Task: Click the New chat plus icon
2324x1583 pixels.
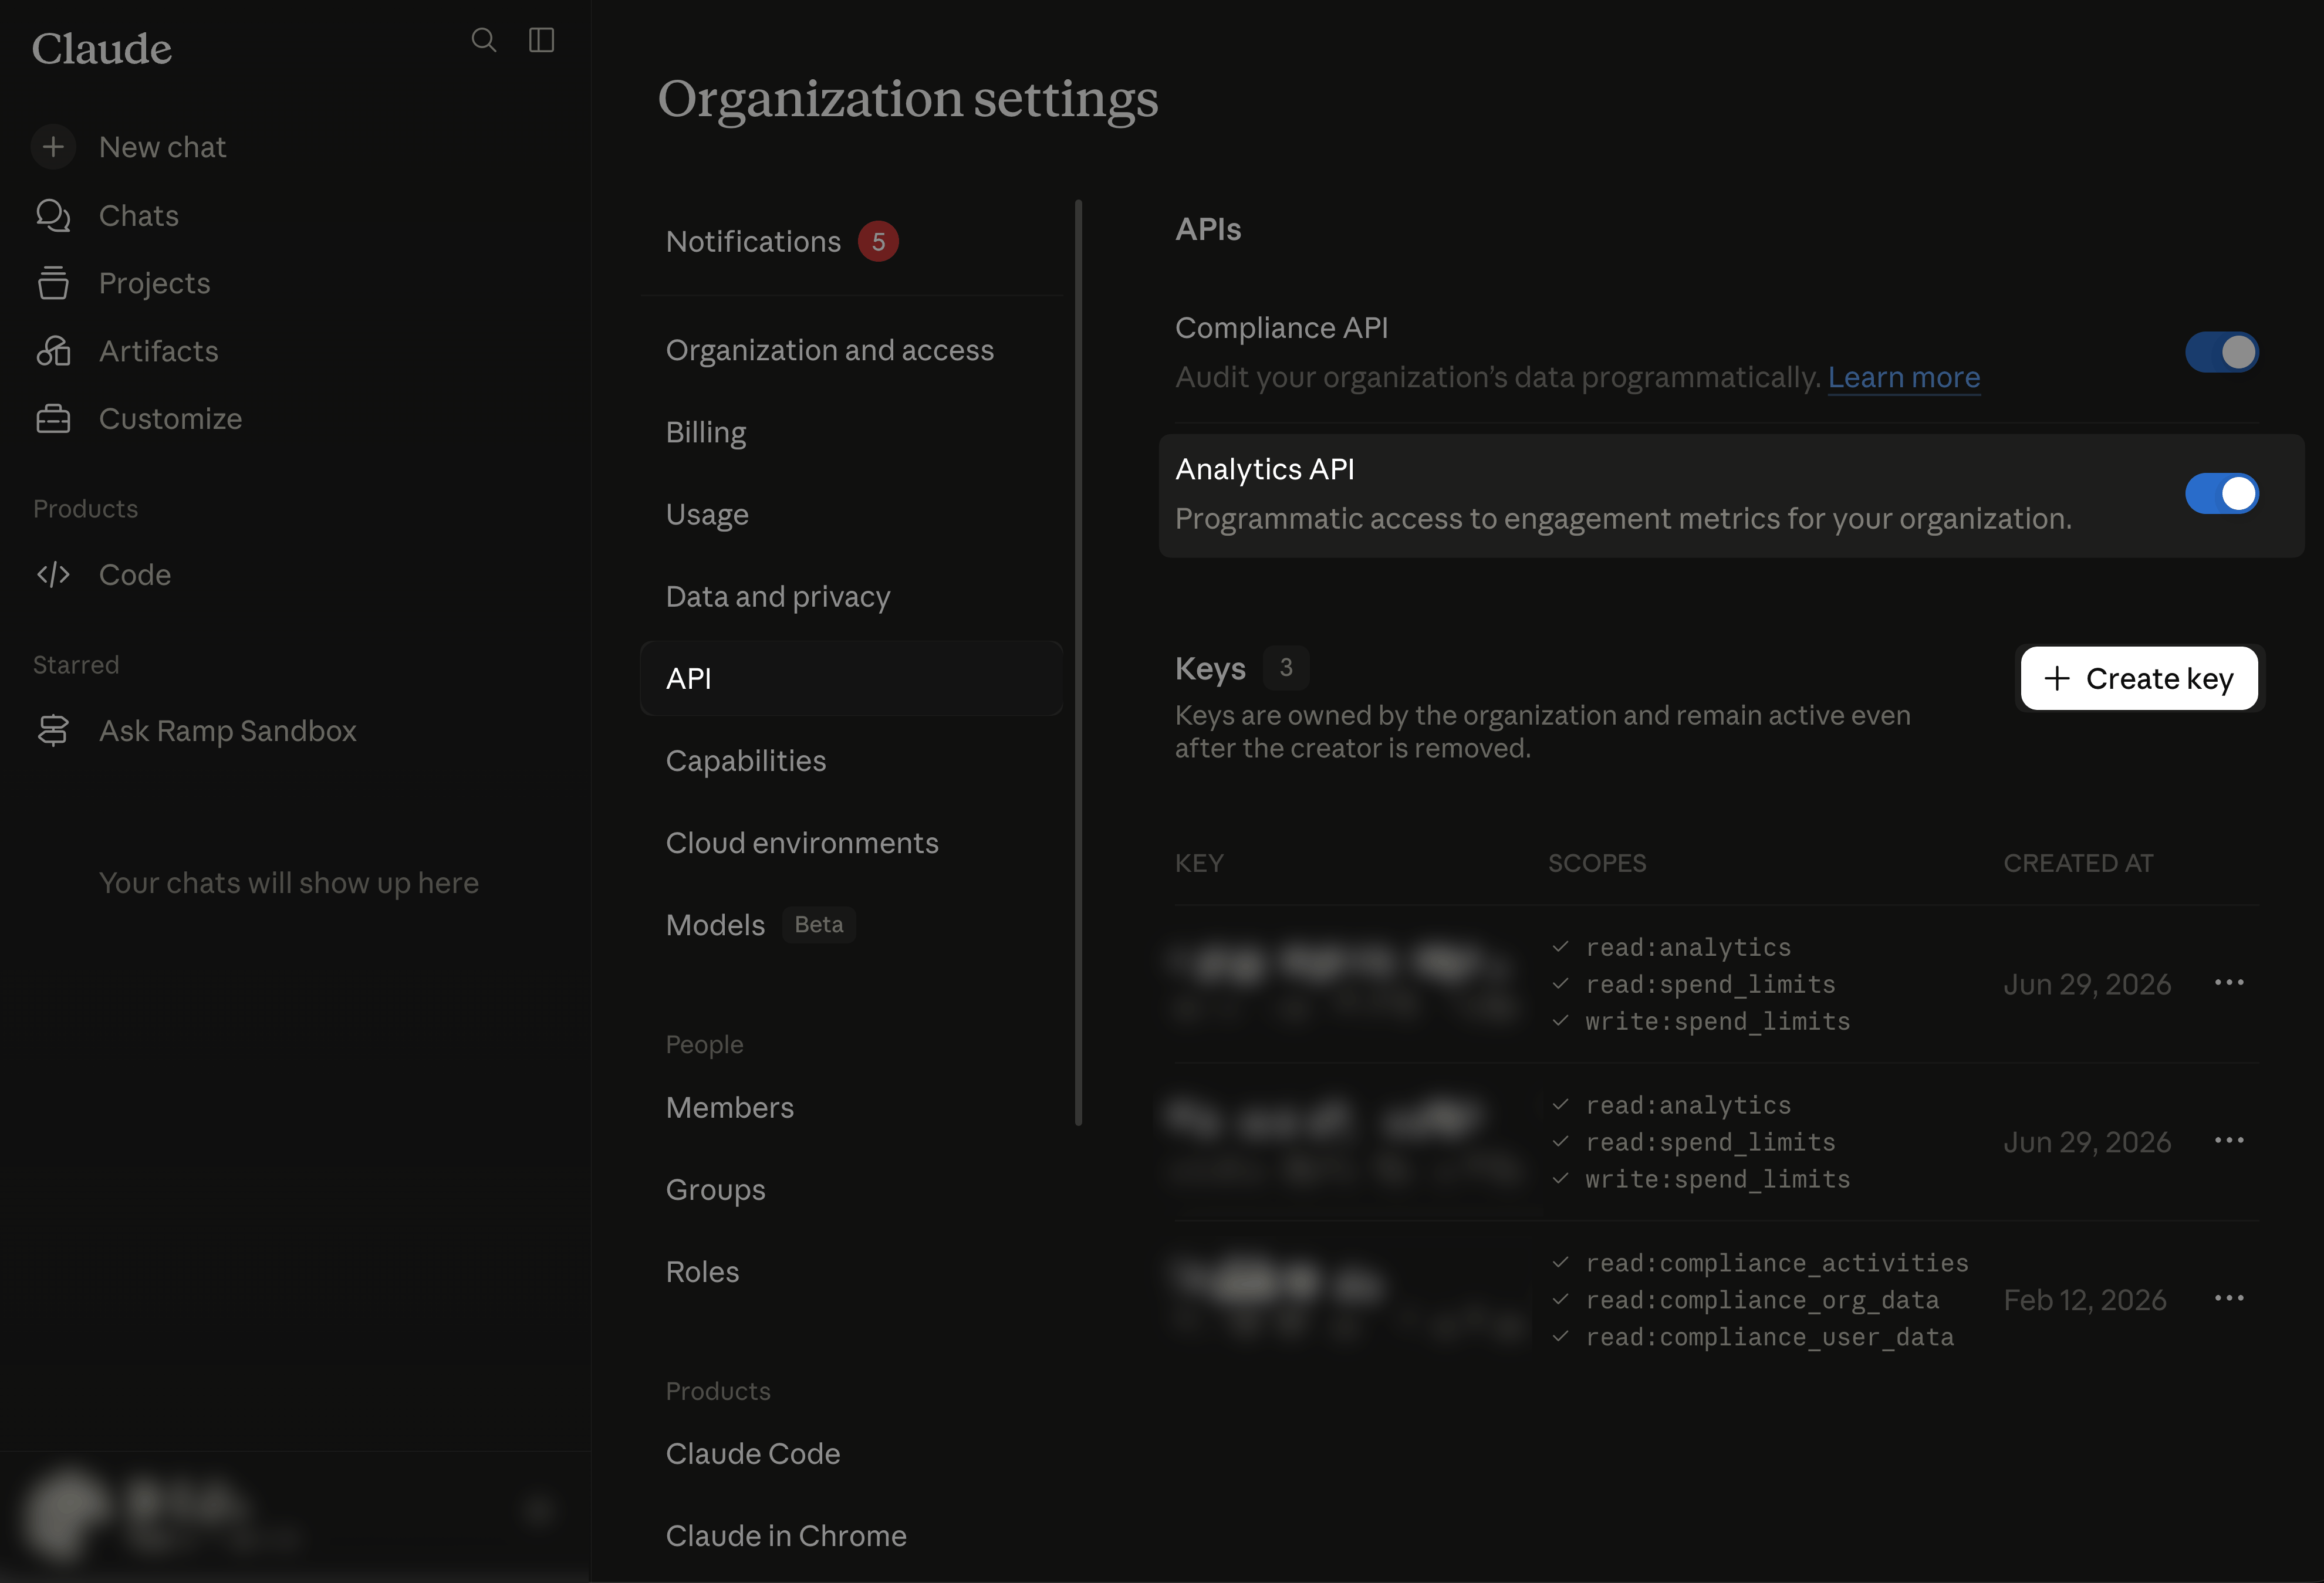Action: coord(53,147)
